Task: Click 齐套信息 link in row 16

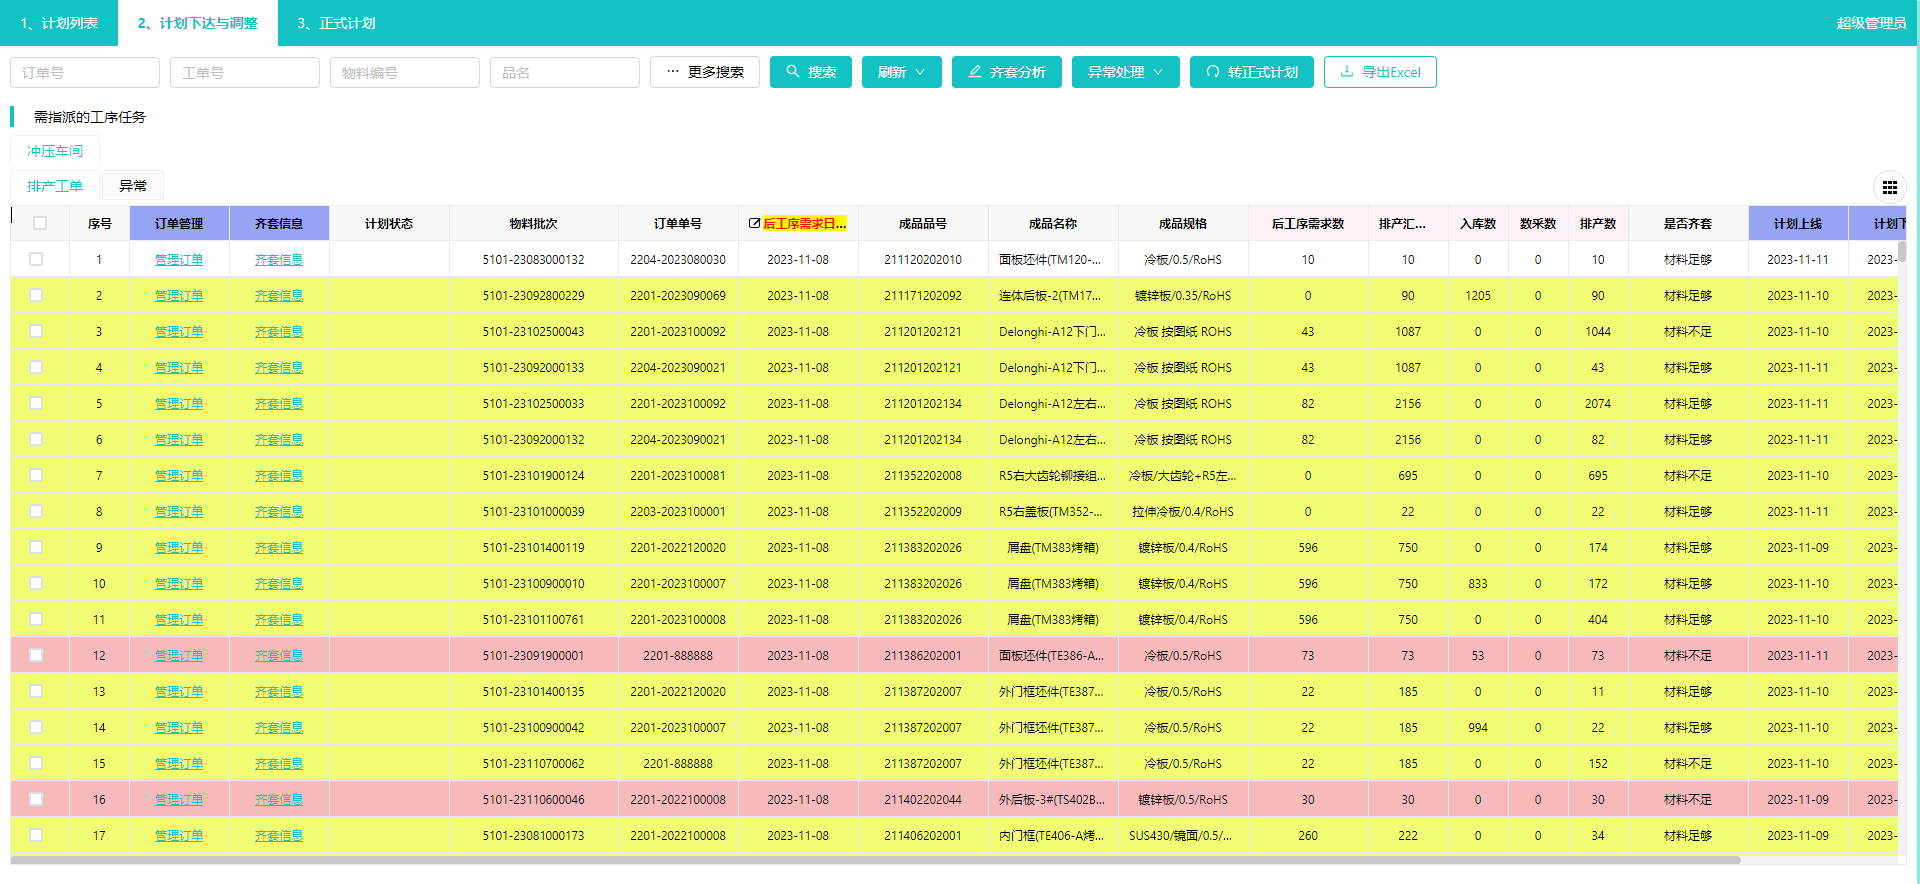Action: (x=279, y=799)
